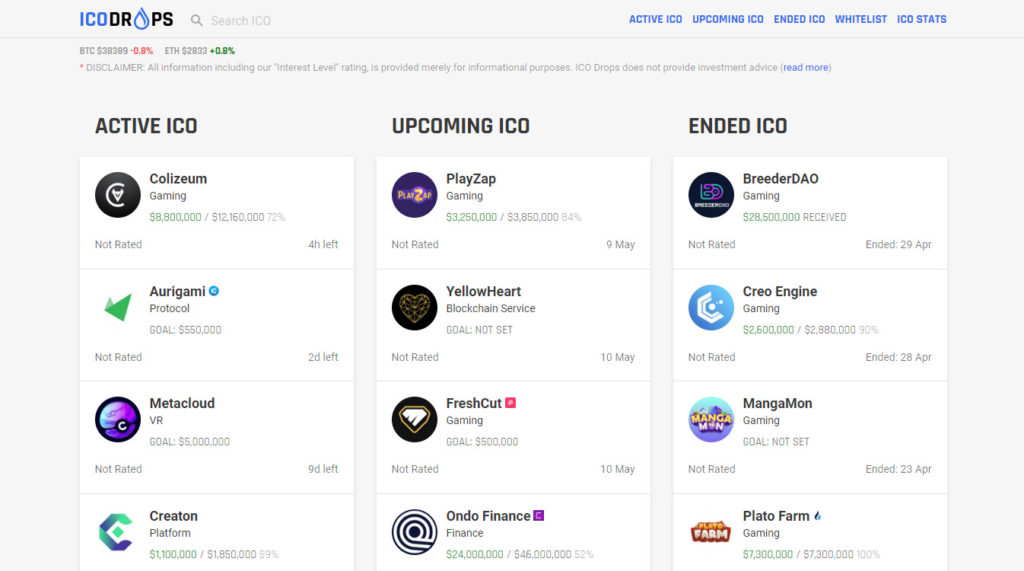
Task: Open the Colizeum project logo
Action: (x=118, y=195)
